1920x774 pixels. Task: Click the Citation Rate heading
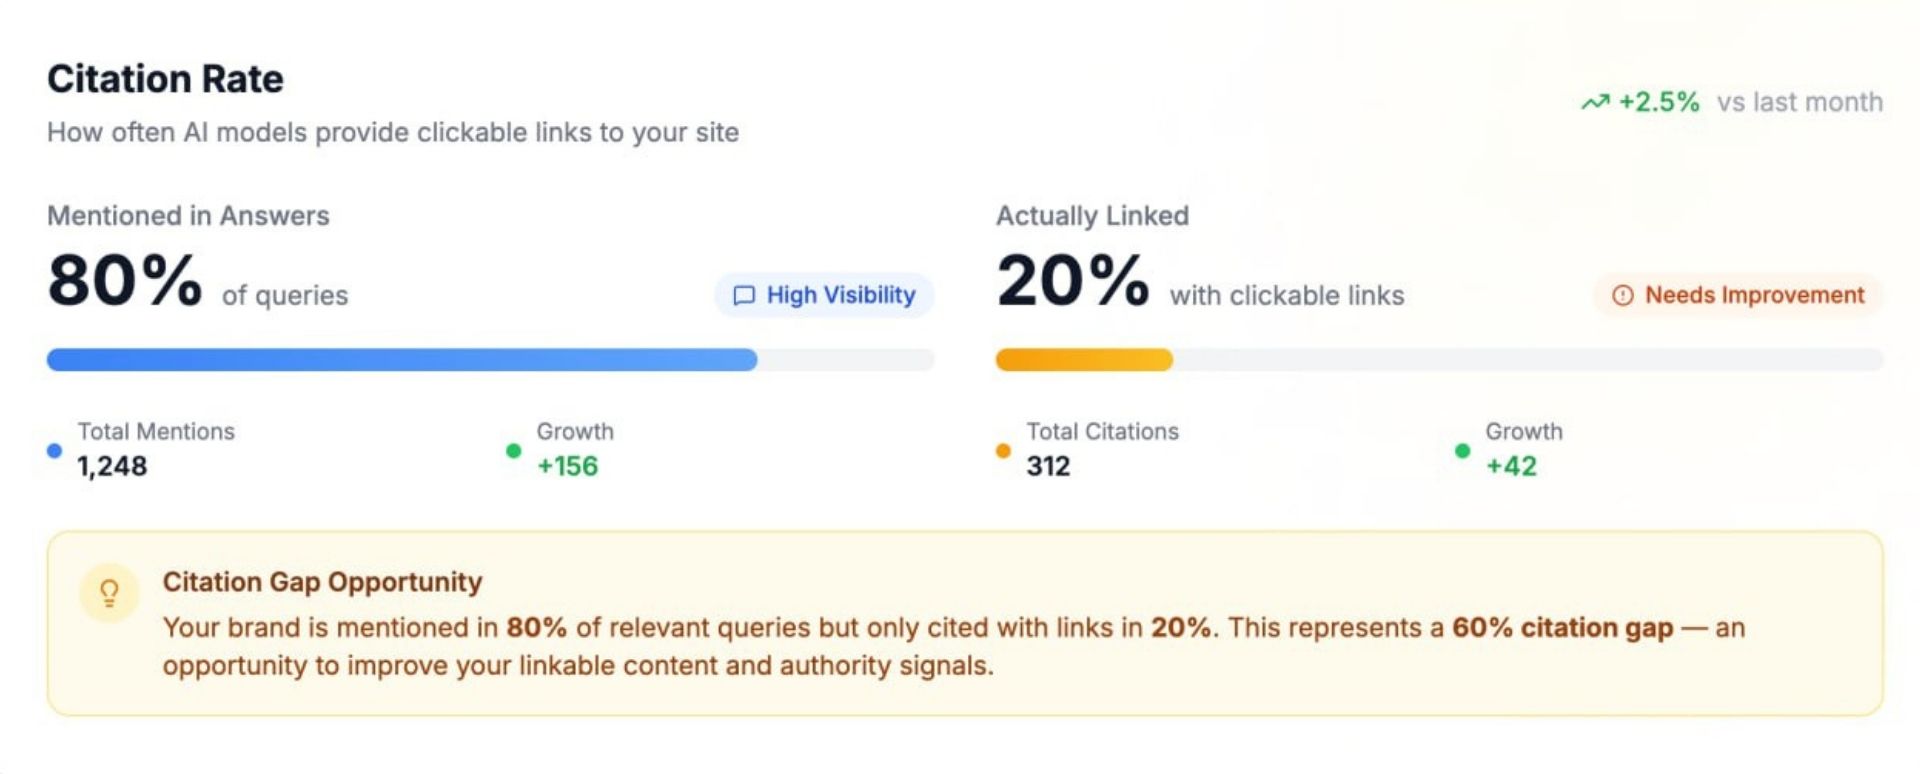tap(165, 79)
